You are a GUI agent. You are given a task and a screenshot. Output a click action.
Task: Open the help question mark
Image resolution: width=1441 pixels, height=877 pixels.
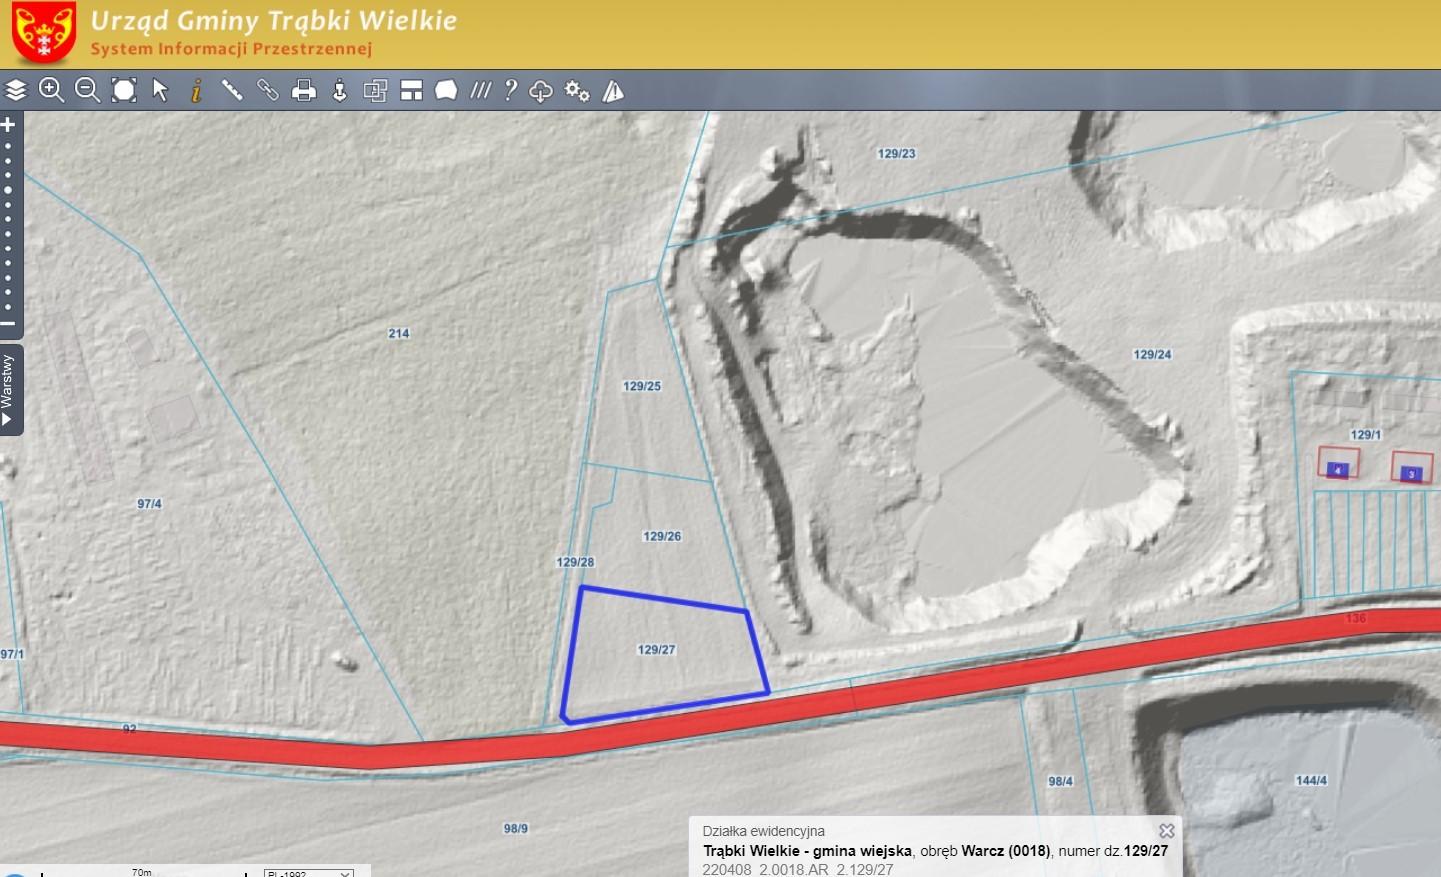click(x=511, y=90)
